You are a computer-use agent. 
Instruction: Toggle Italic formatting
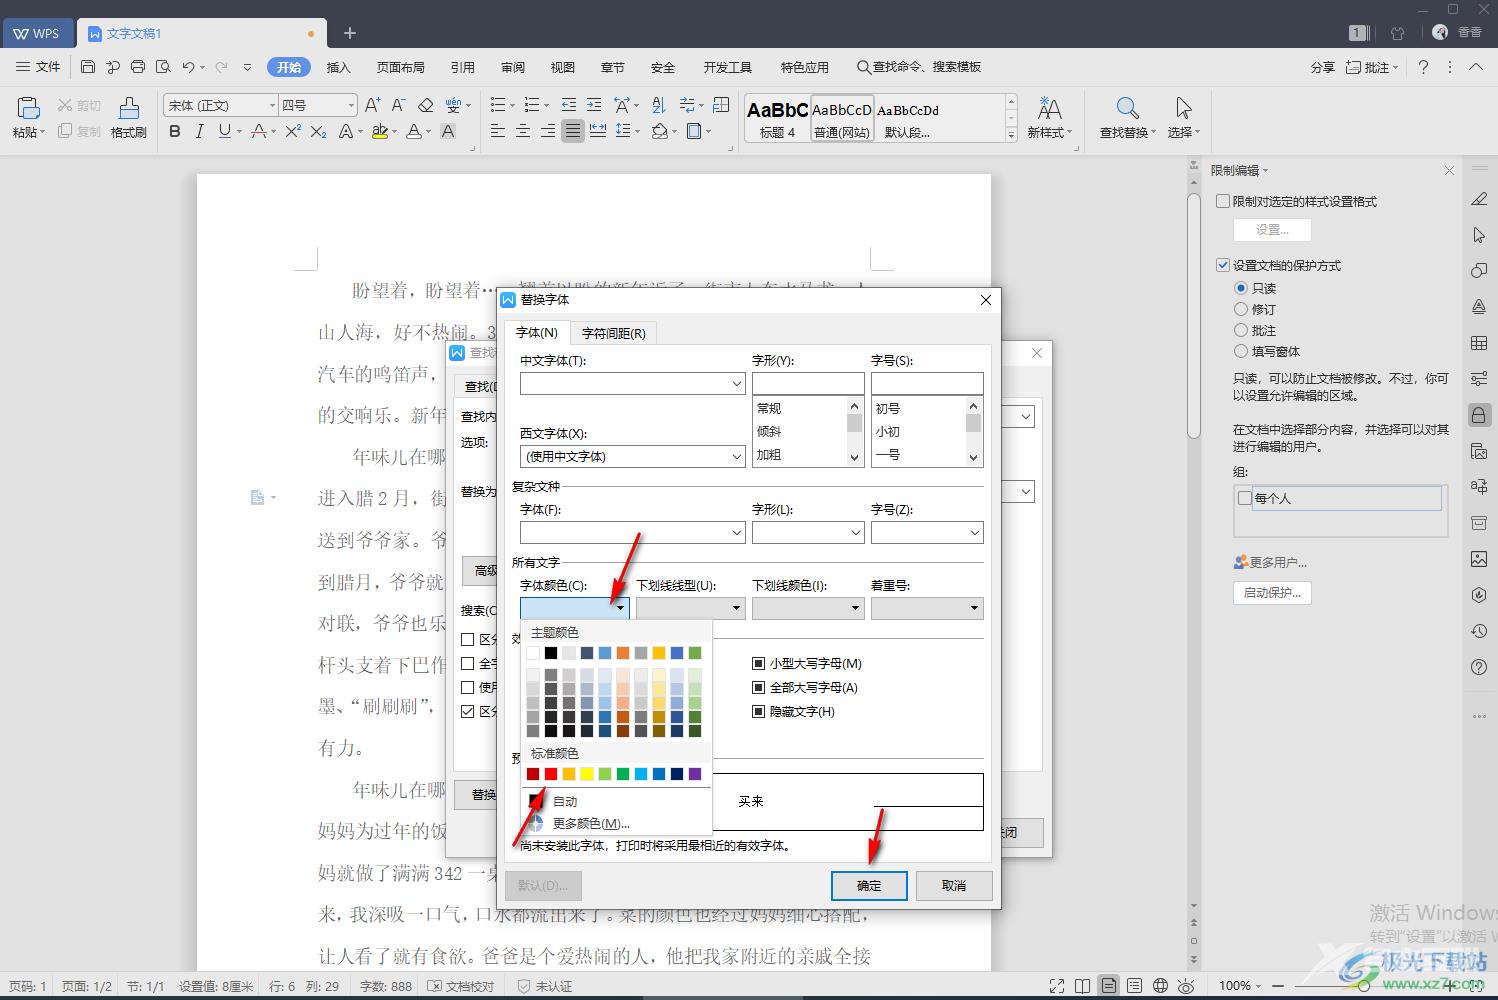coord(199,131)
